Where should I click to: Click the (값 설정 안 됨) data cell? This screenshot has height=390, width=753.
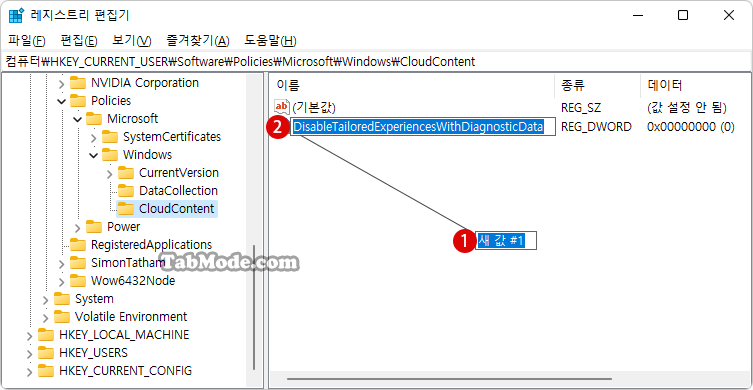click(687, 107)
